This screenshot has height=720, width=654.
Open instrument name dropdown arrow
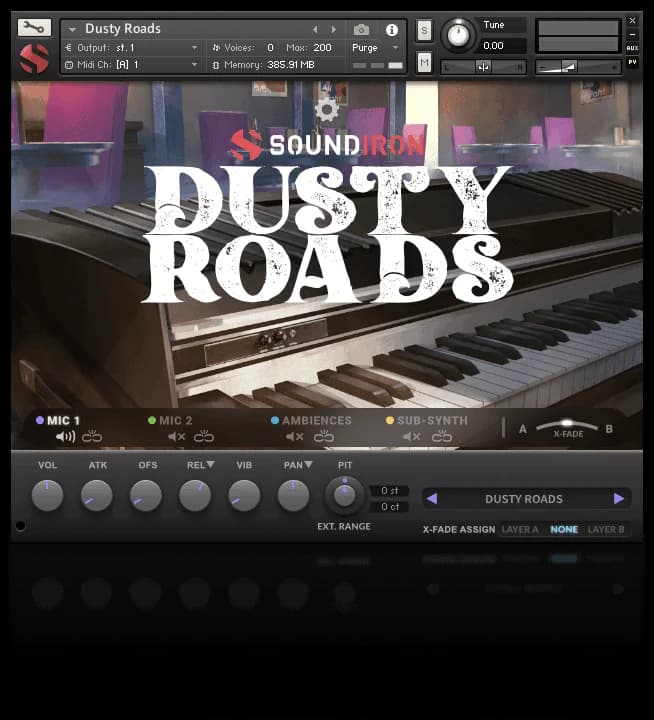(x=72, y=29)
